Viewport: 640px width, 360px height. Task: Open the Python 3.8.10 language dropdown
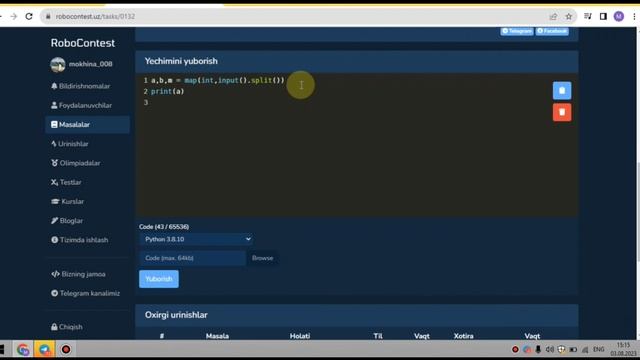(x=196, y=239)
